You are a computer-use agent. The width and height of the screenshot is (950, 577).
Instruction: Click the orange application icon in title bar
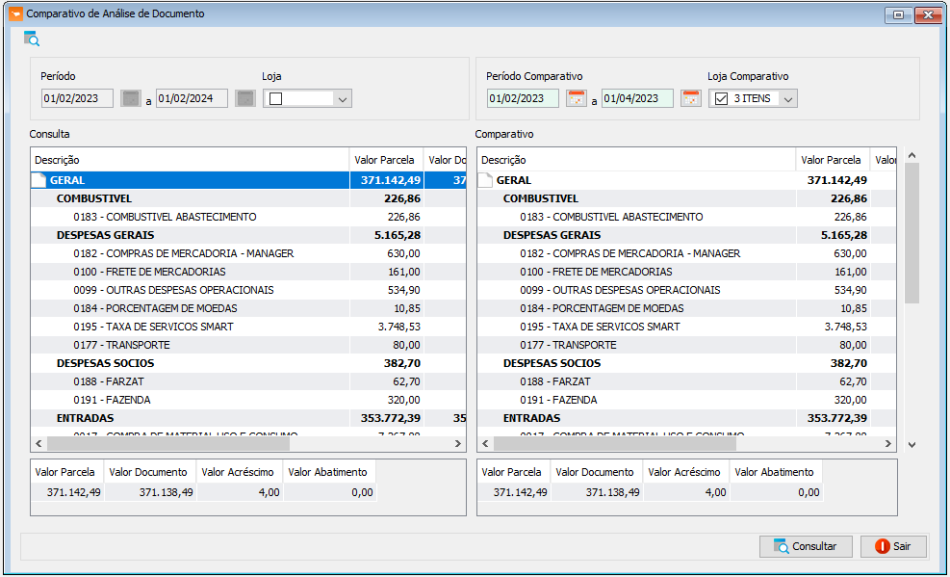16,13
